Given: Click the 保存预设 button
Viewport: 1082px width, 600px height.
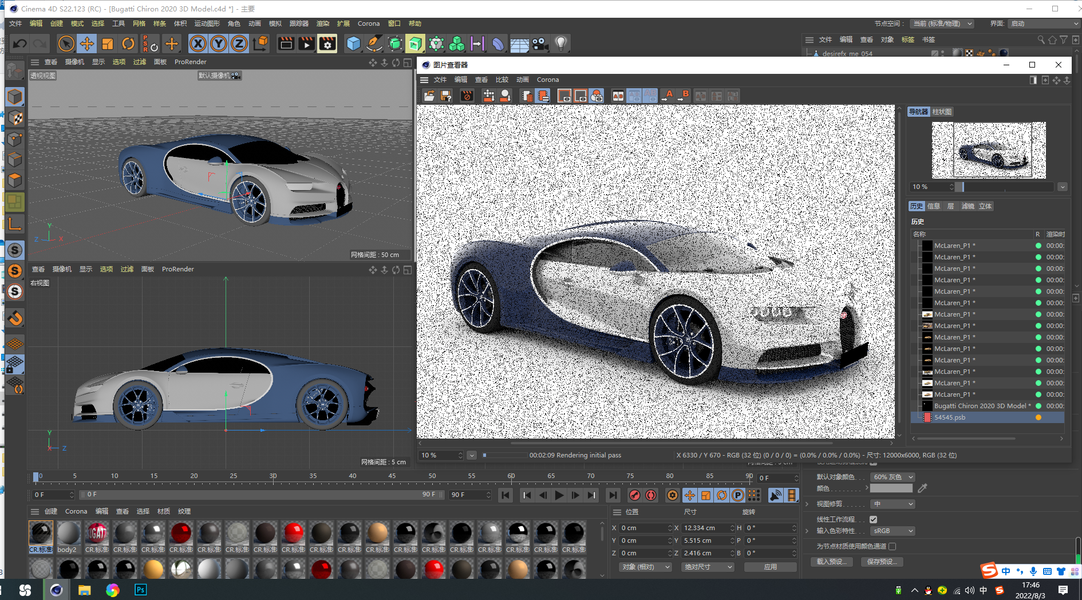Looking at the screenshot, I should coord(880,562).
